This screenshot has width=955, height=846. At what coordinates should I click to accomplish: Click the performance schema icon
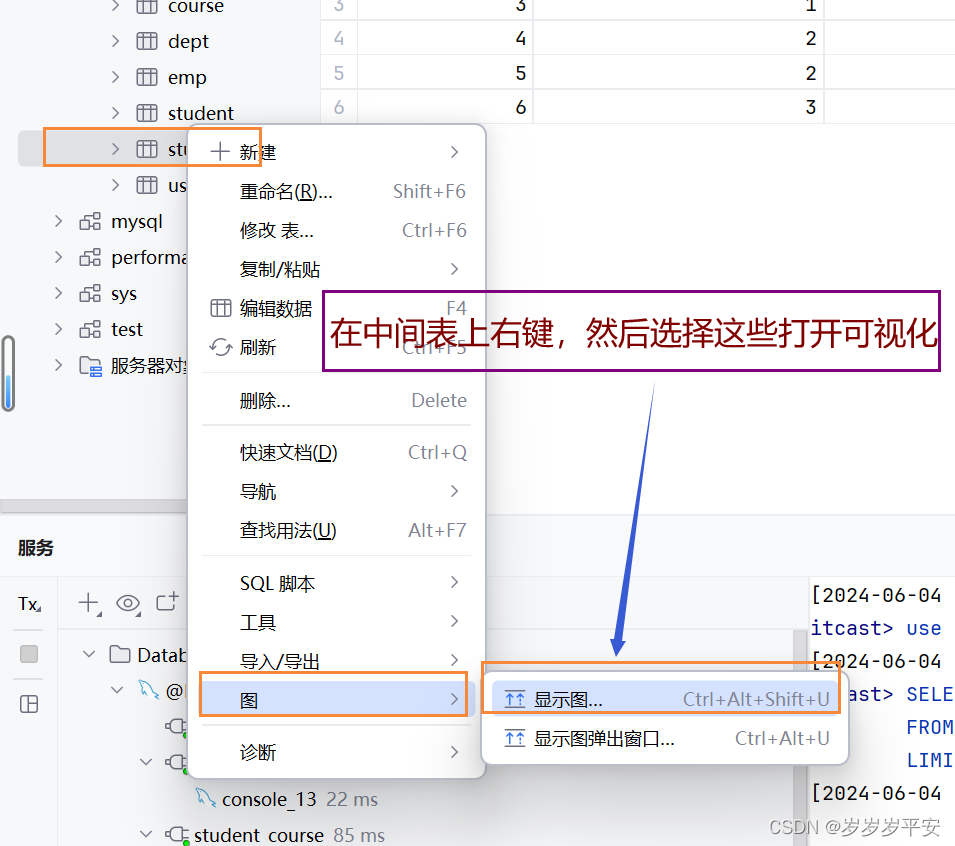click(x=90, y=257)
